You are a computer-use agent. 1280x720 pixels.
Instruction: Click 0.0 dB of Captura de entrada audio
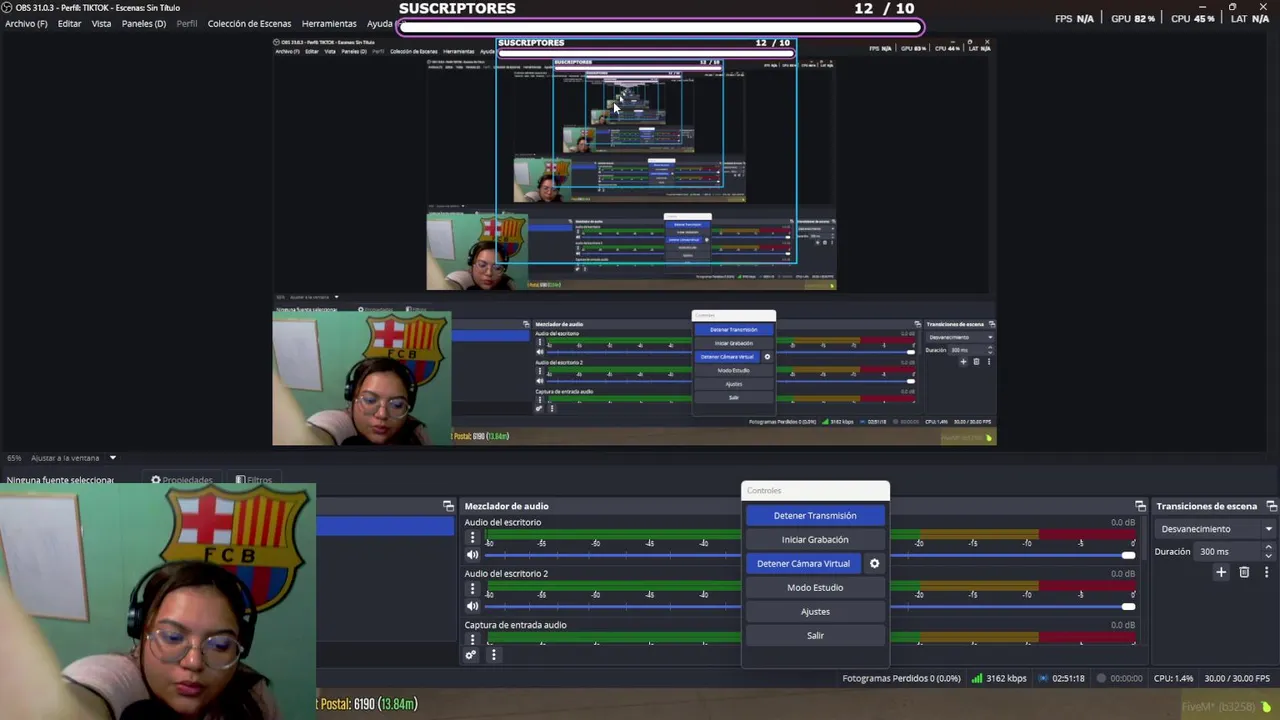[1123, 625]
